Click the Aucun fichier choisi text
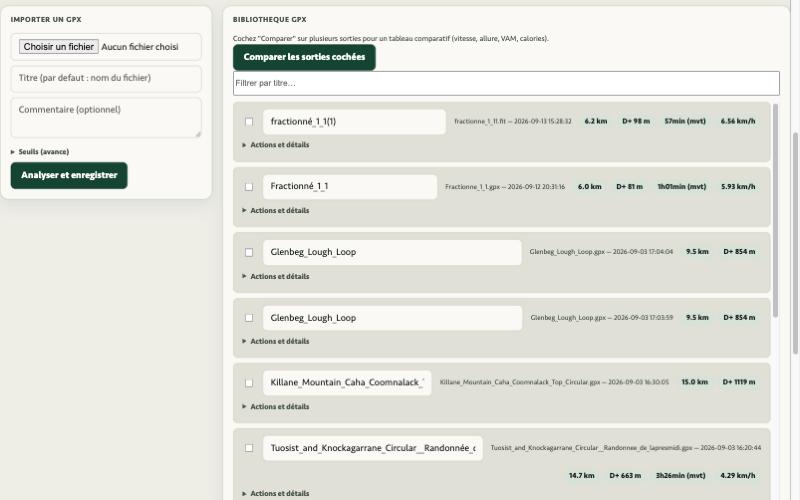Viewport: 800px width, 500px height. coord(140,47)
